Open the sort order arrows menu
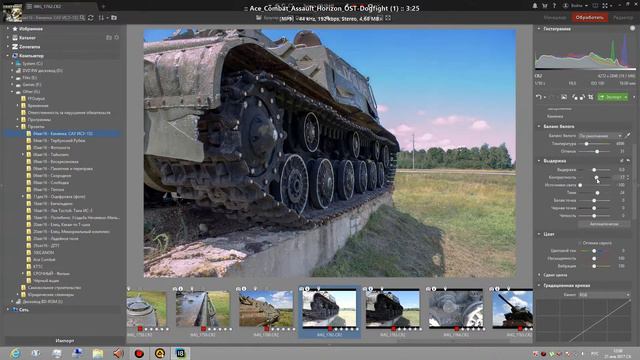 point(102,18)
